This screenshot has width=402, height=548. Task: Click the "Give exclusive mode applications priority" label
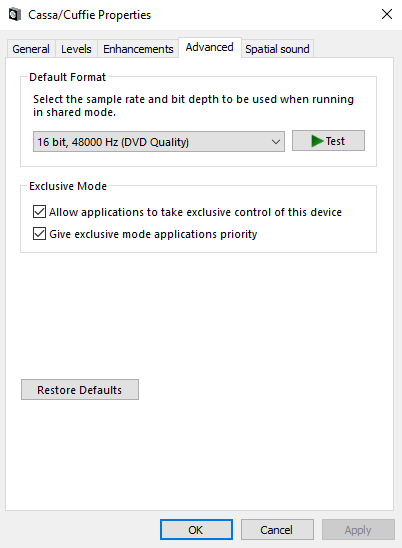[x=153, y=234]
